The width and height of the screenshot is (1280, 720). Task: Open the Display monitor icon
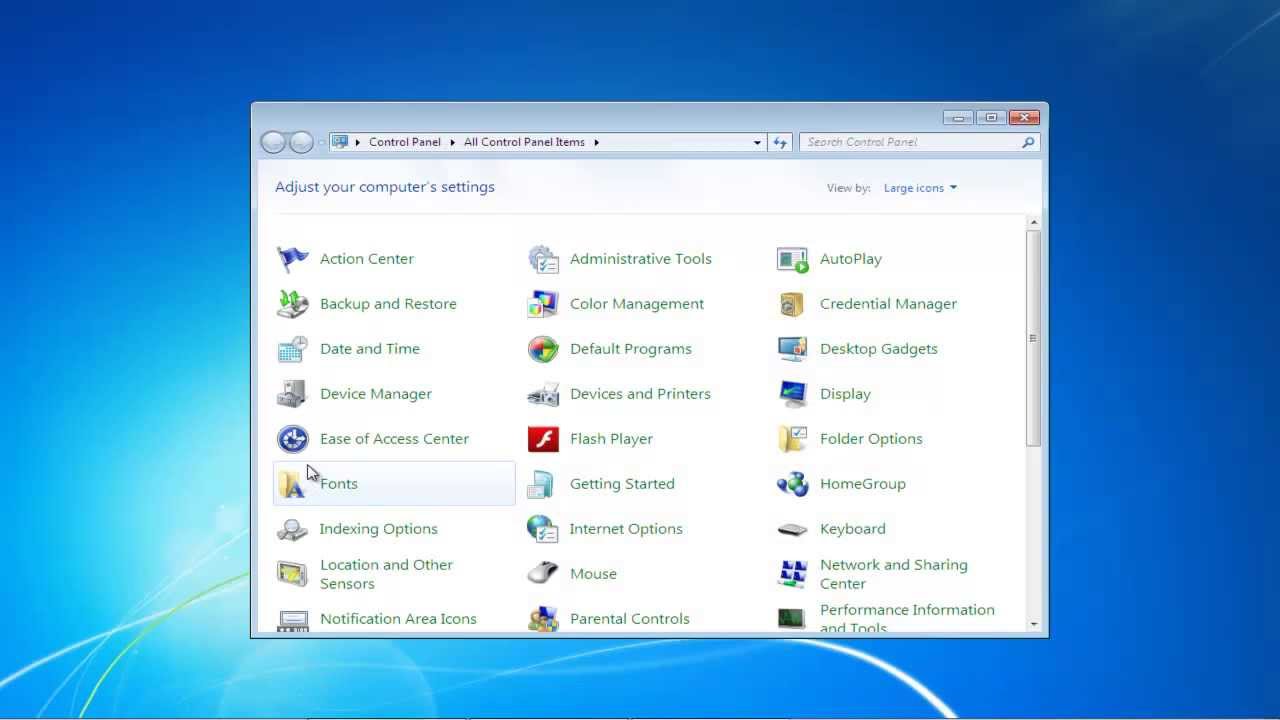[x=793, y=394]
